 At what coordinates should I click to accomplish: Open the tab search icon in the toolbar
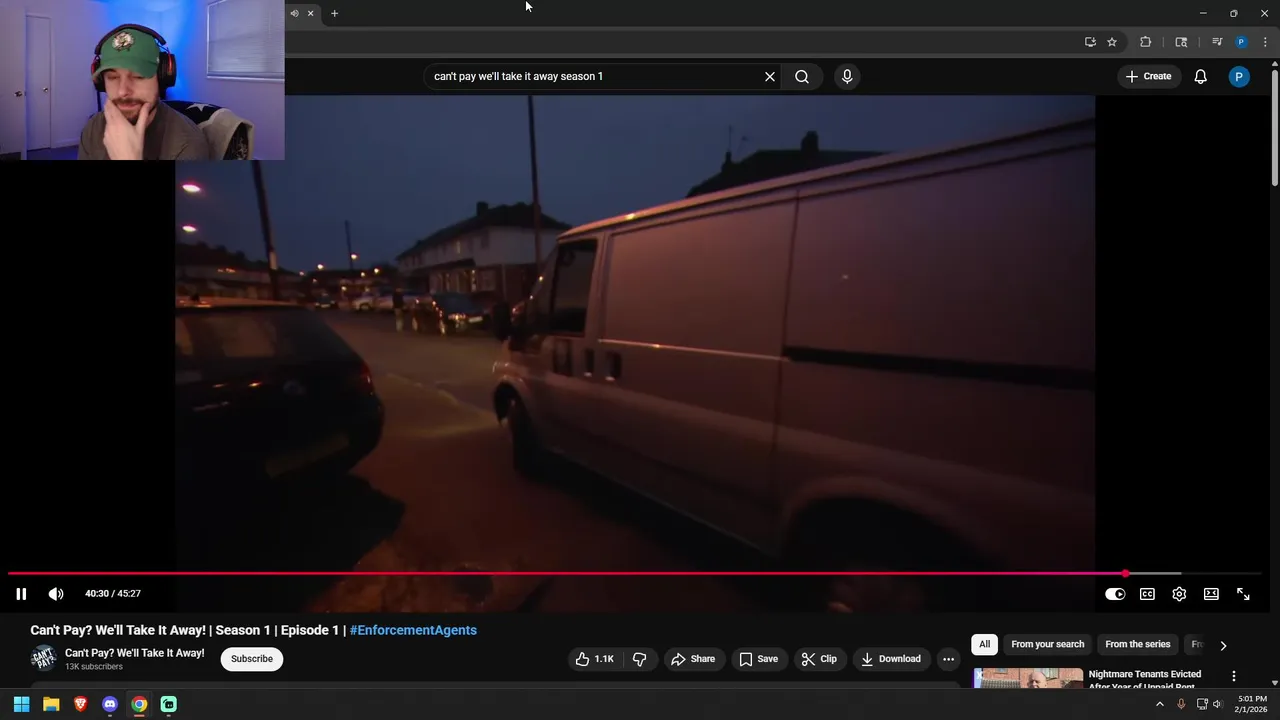[1181, 42]
